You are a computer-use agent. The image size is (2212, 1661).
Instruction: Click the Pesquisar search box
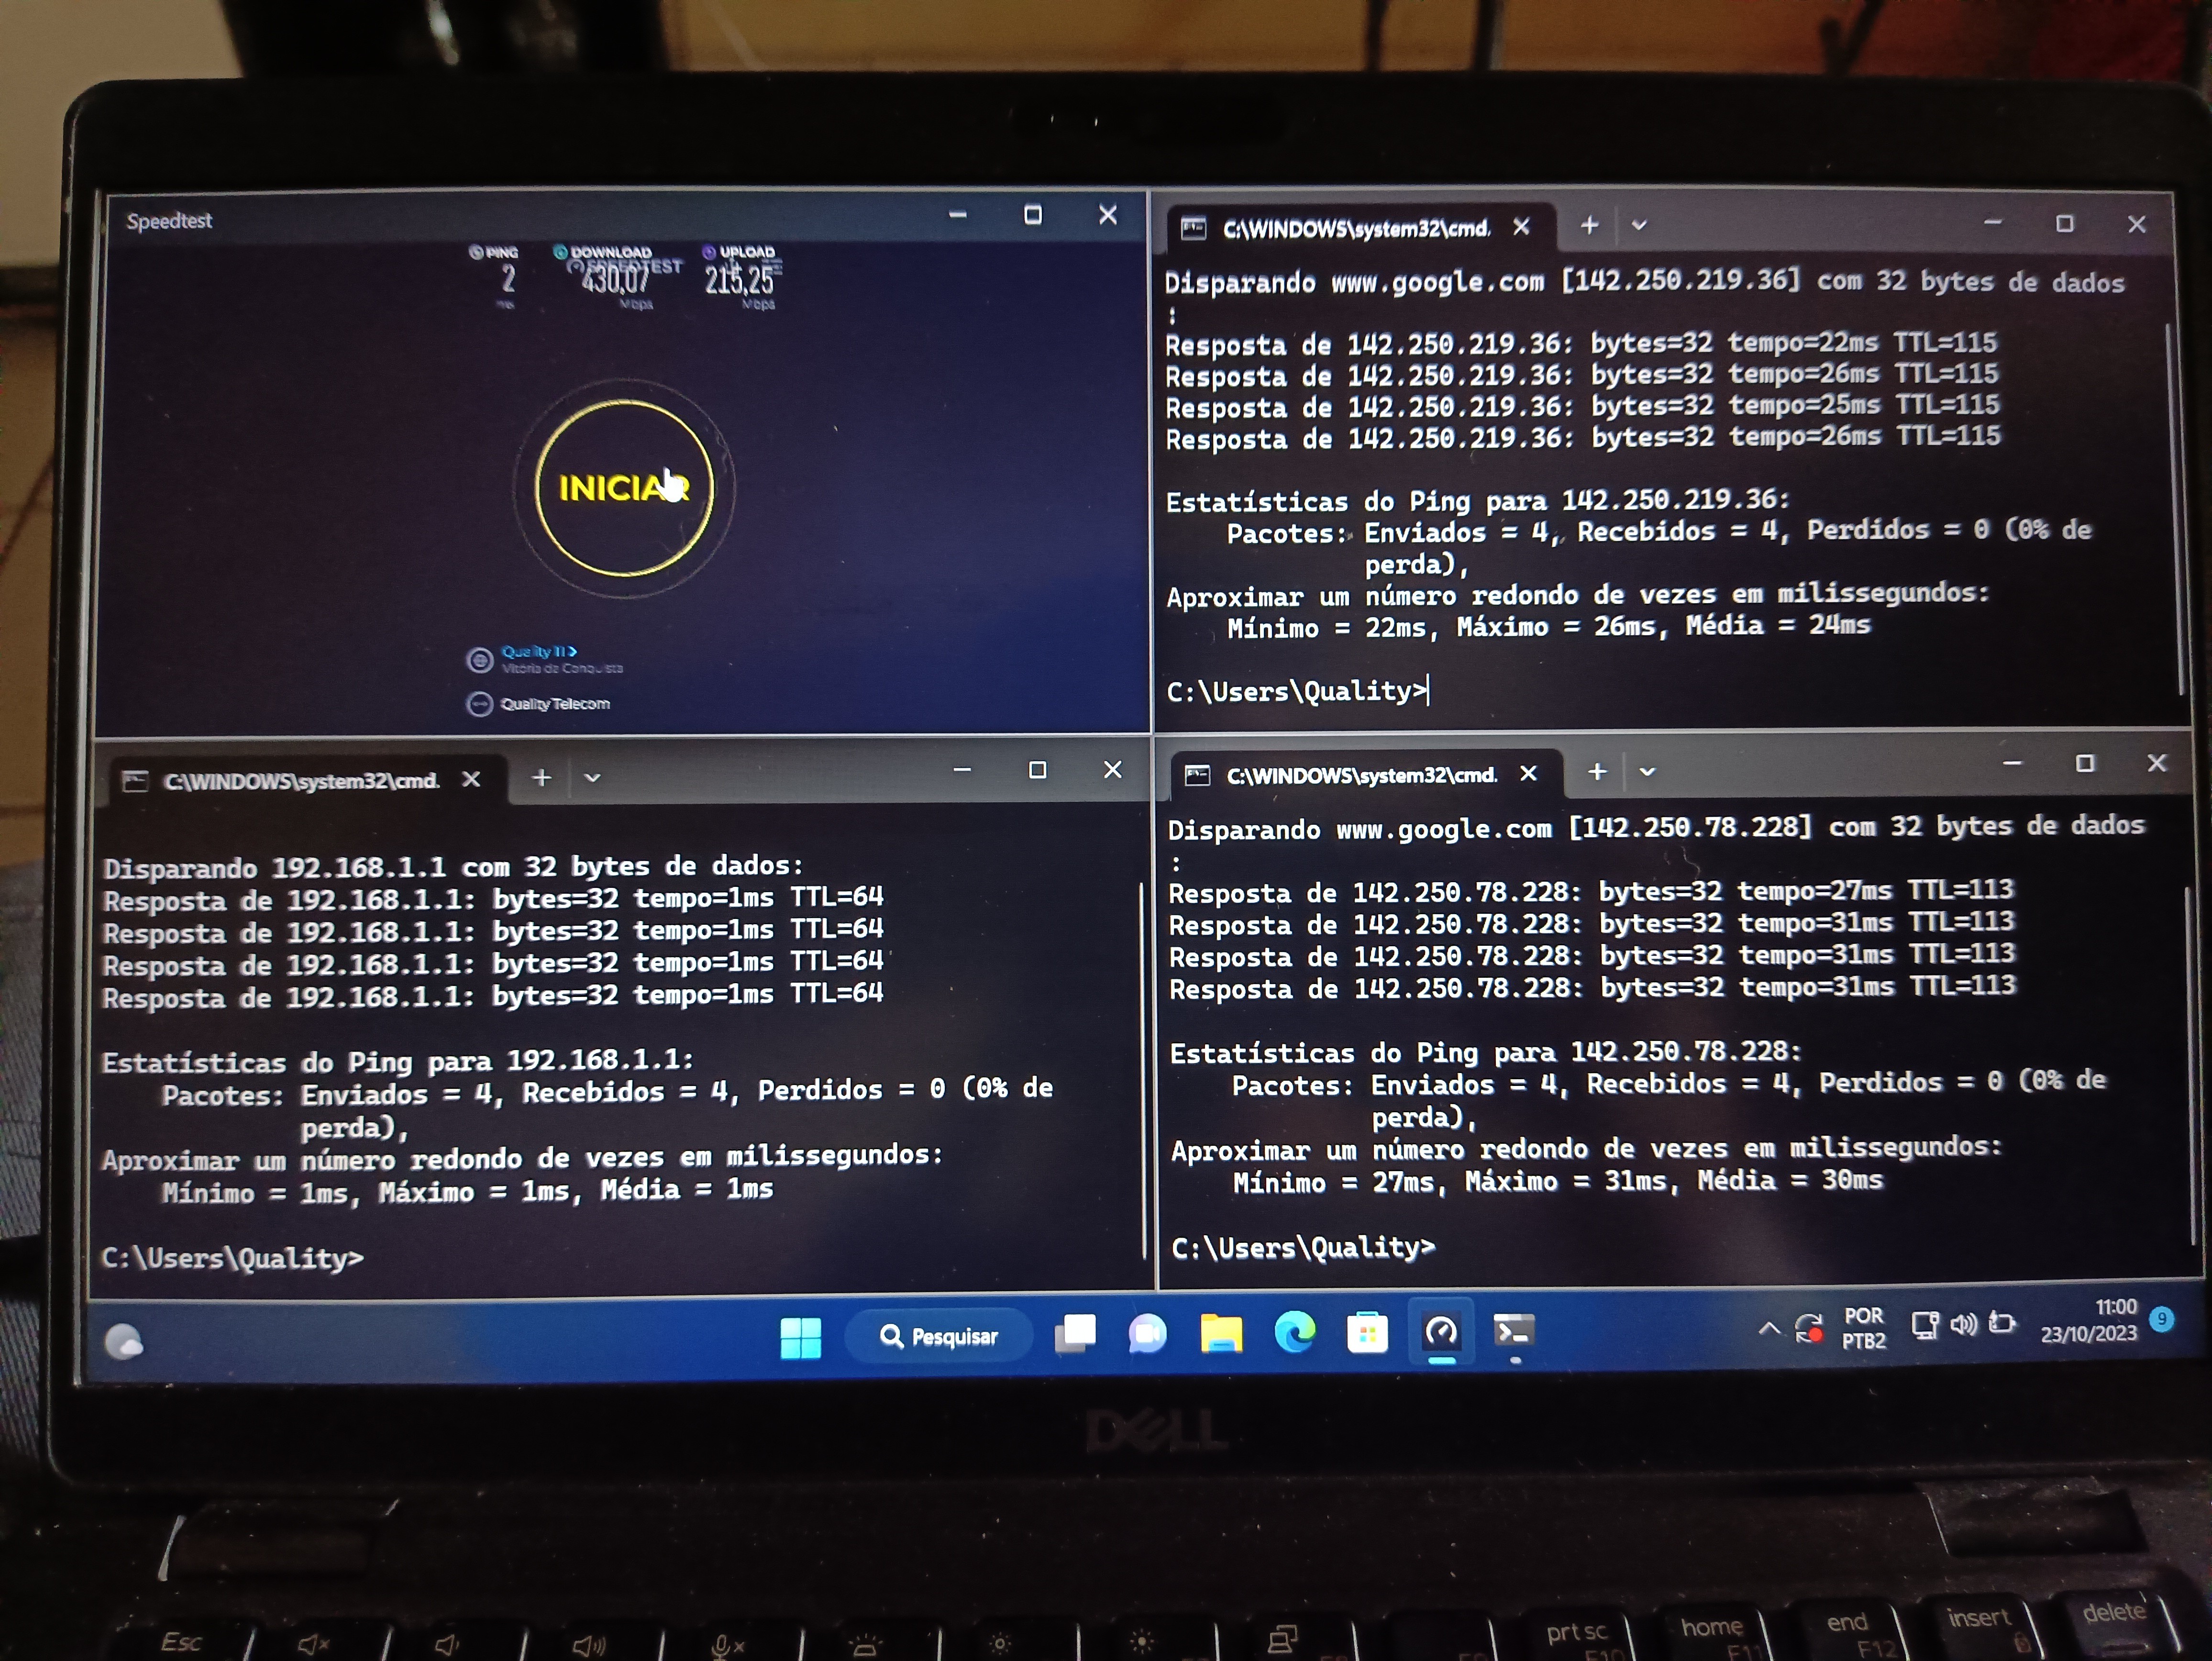point(940,1336)
